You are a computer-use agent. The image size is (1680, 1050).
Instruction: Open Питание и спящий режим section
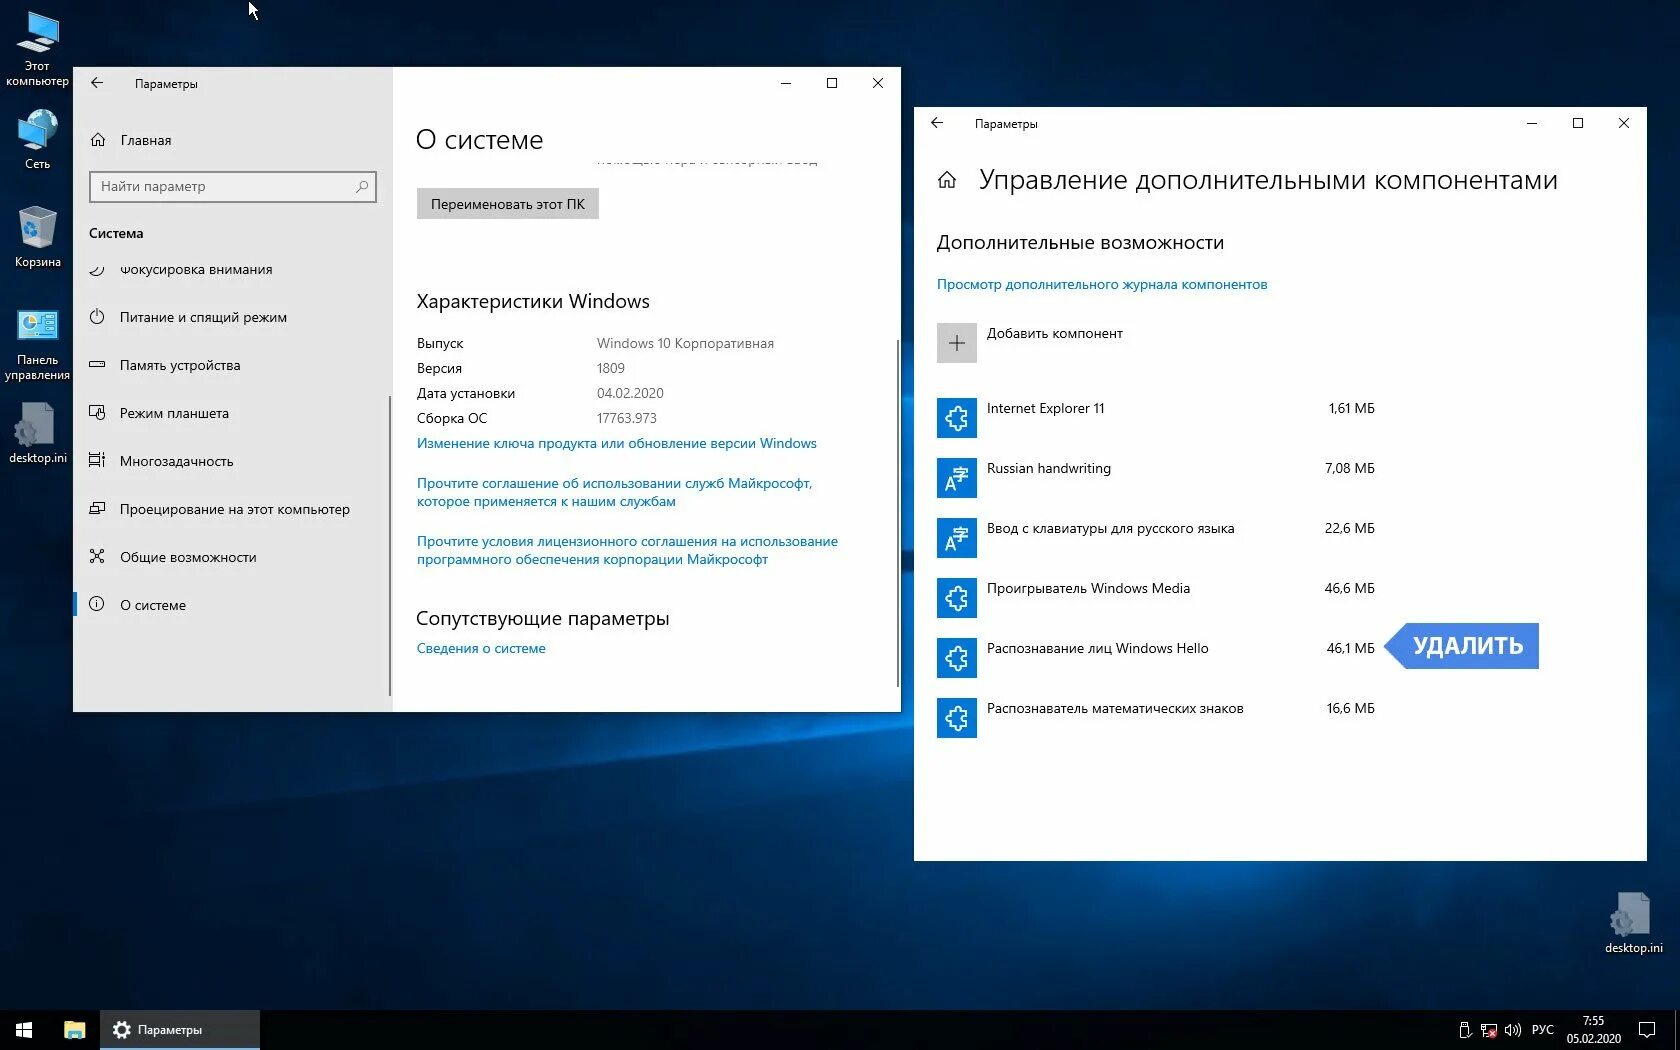[203, 317]
